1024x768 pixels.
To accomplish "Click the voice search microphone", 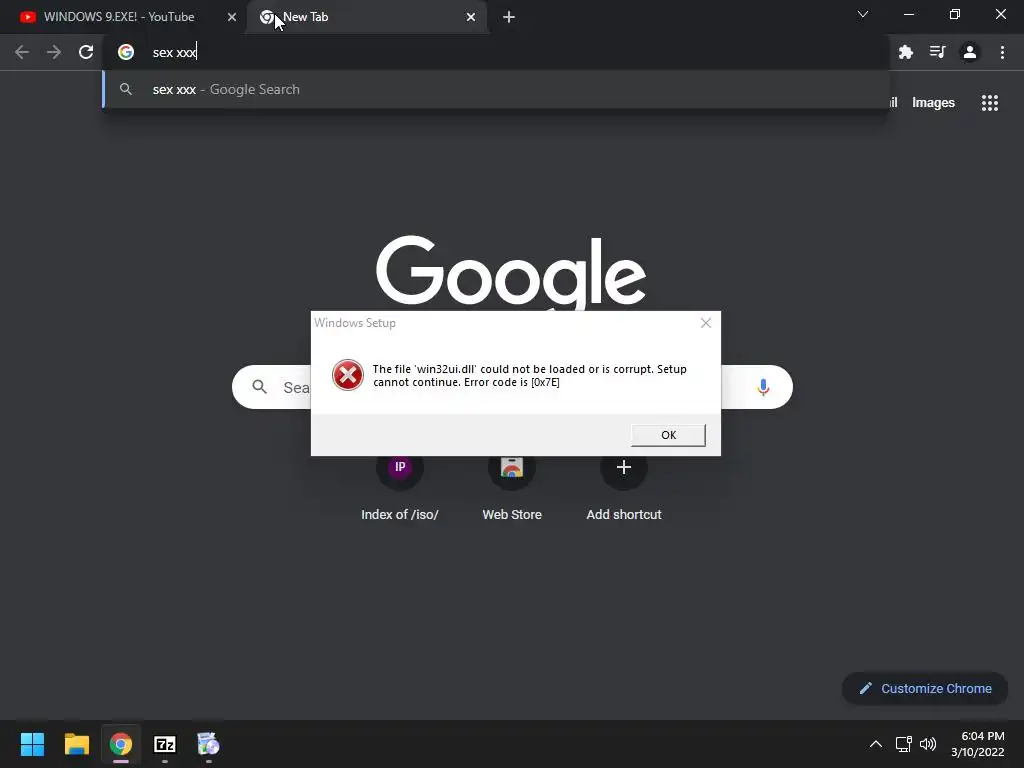I will [x=763, y=387].
